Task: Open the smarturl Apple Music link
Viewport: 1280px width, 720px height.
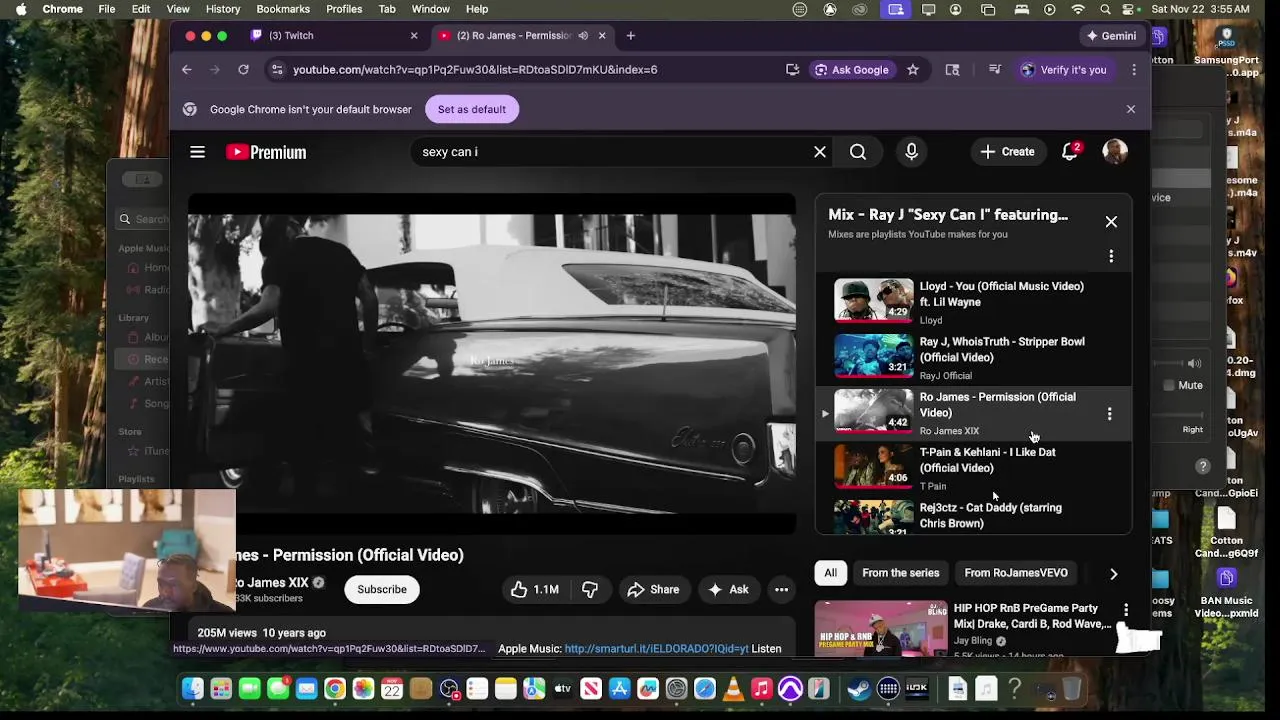Action: point(656,649)
